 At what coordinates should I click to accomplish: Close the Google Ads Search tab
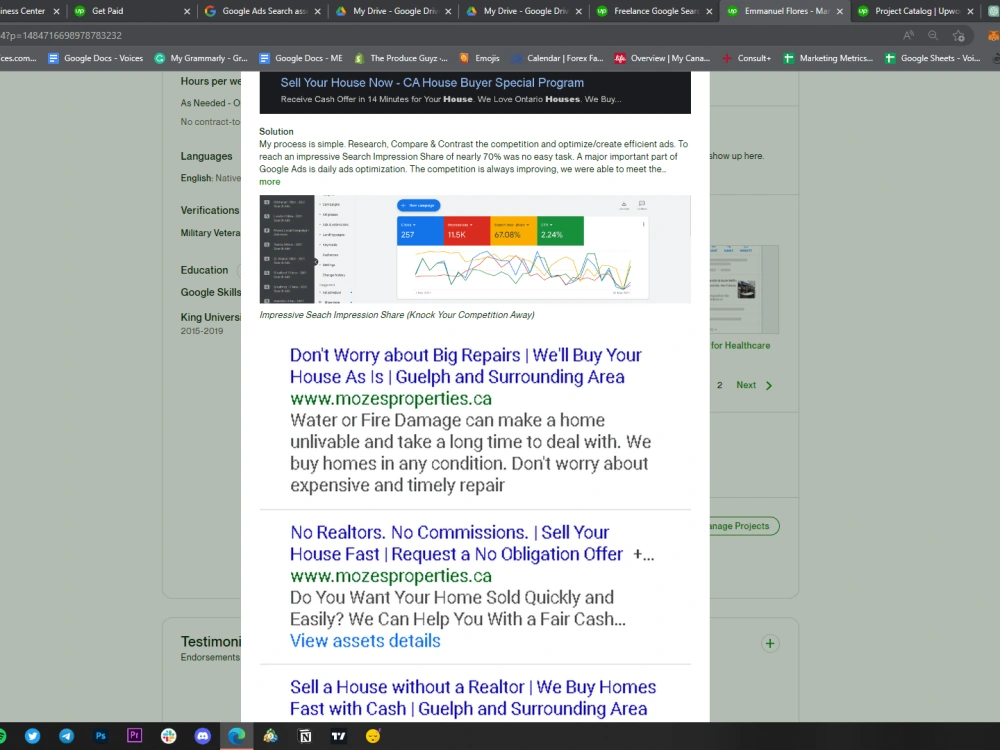(318, 11)
